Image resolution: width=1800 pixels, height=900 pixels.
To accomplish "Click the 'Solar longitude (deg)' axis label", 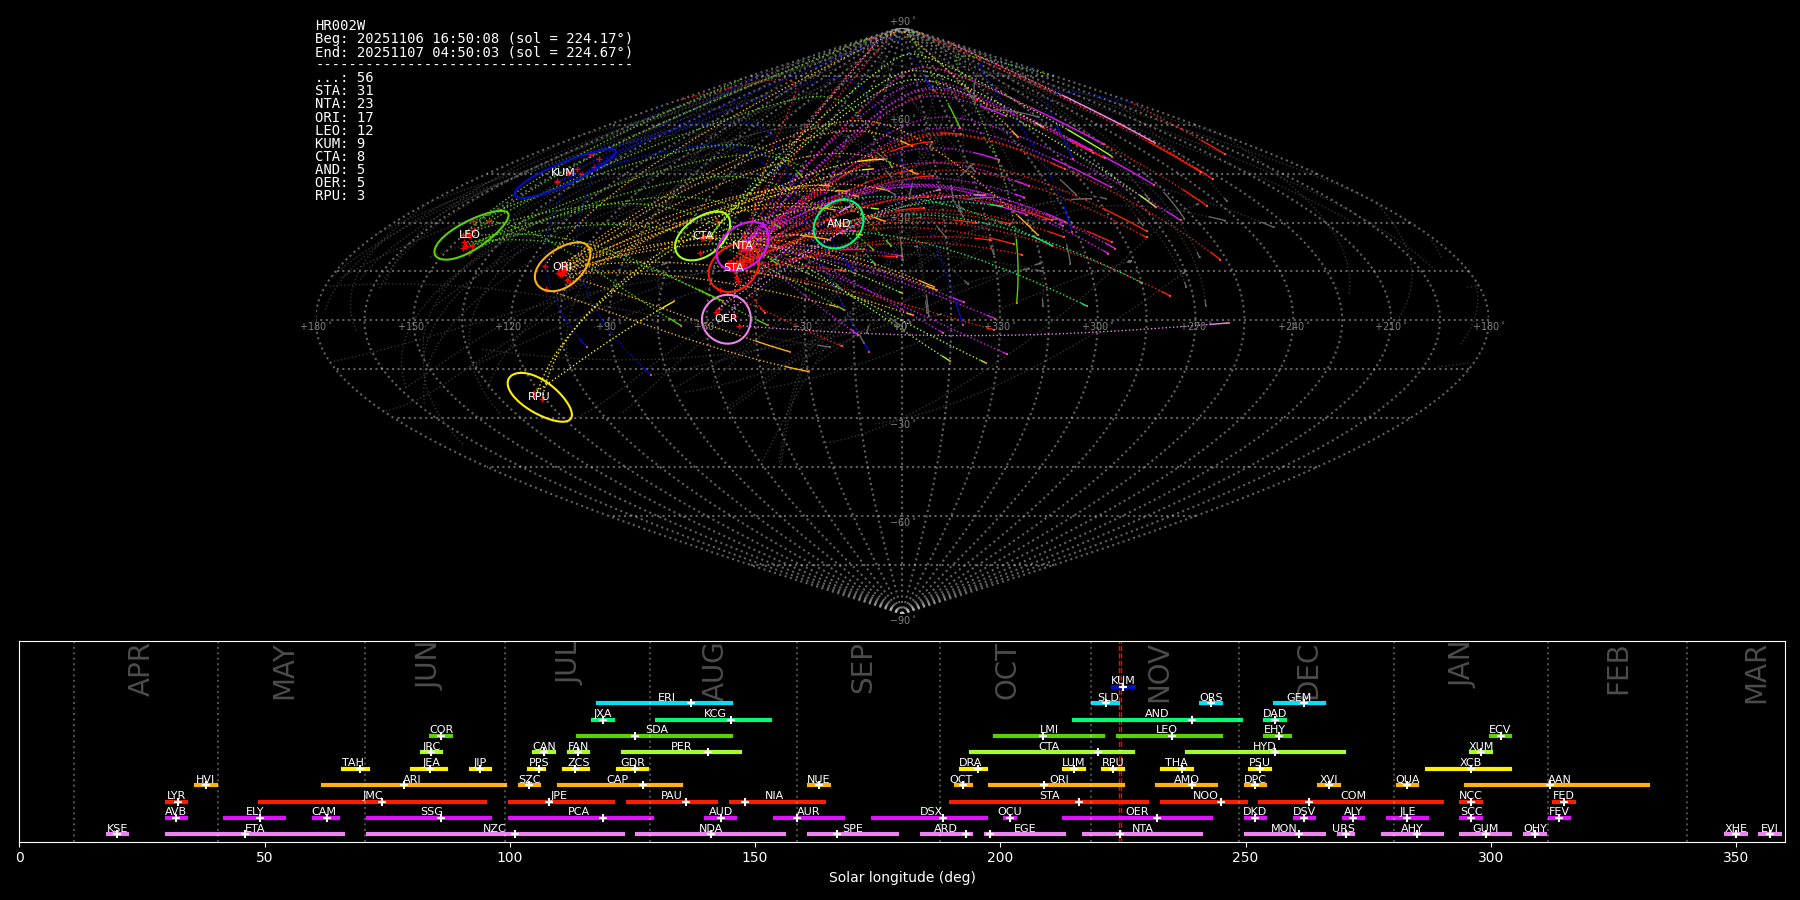I will point(902,877).
